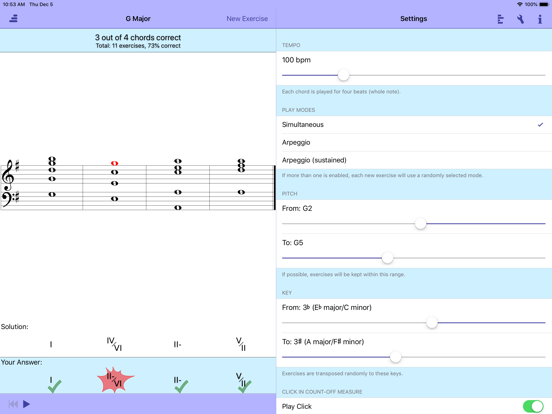Image resolution: width=552 pixels, height=414 pixels.
Task: Open the statistics bar chart icon
Action: point(500,19)
